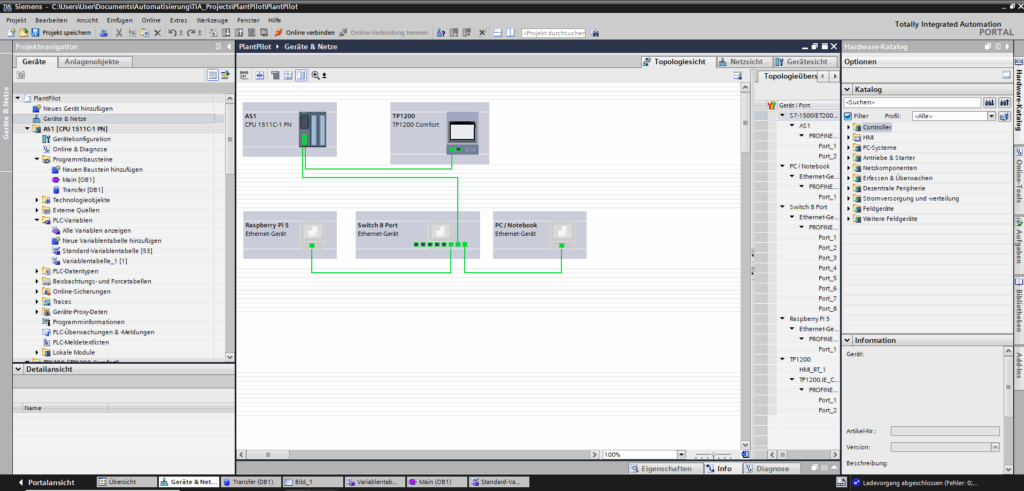This screenshot has height=491, width=1024.
Task: Expand the Controller folder in hardware catalog
Action: (x=849, y=127)
